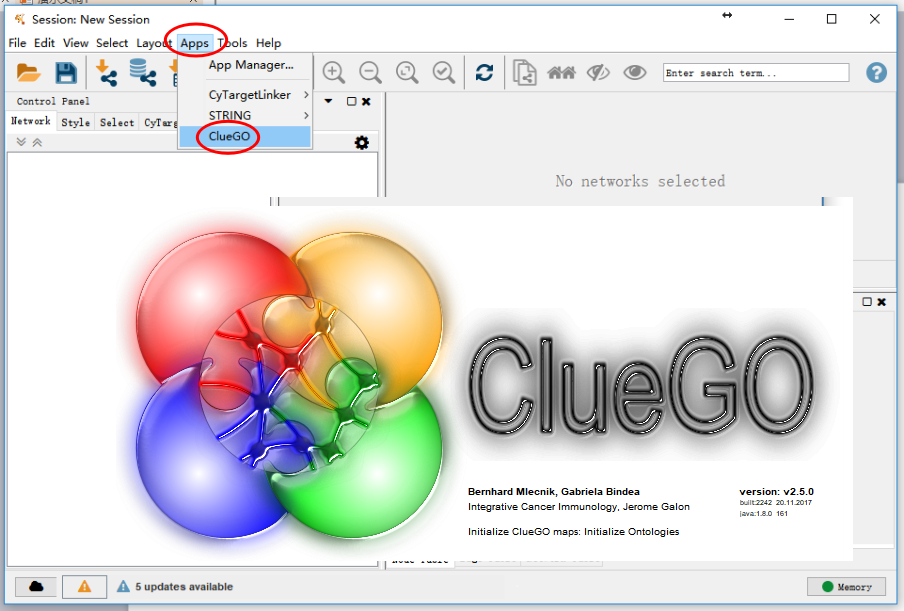Close the lower right panel X
This screenshot has height=611, width=904.
click(882, 301)
